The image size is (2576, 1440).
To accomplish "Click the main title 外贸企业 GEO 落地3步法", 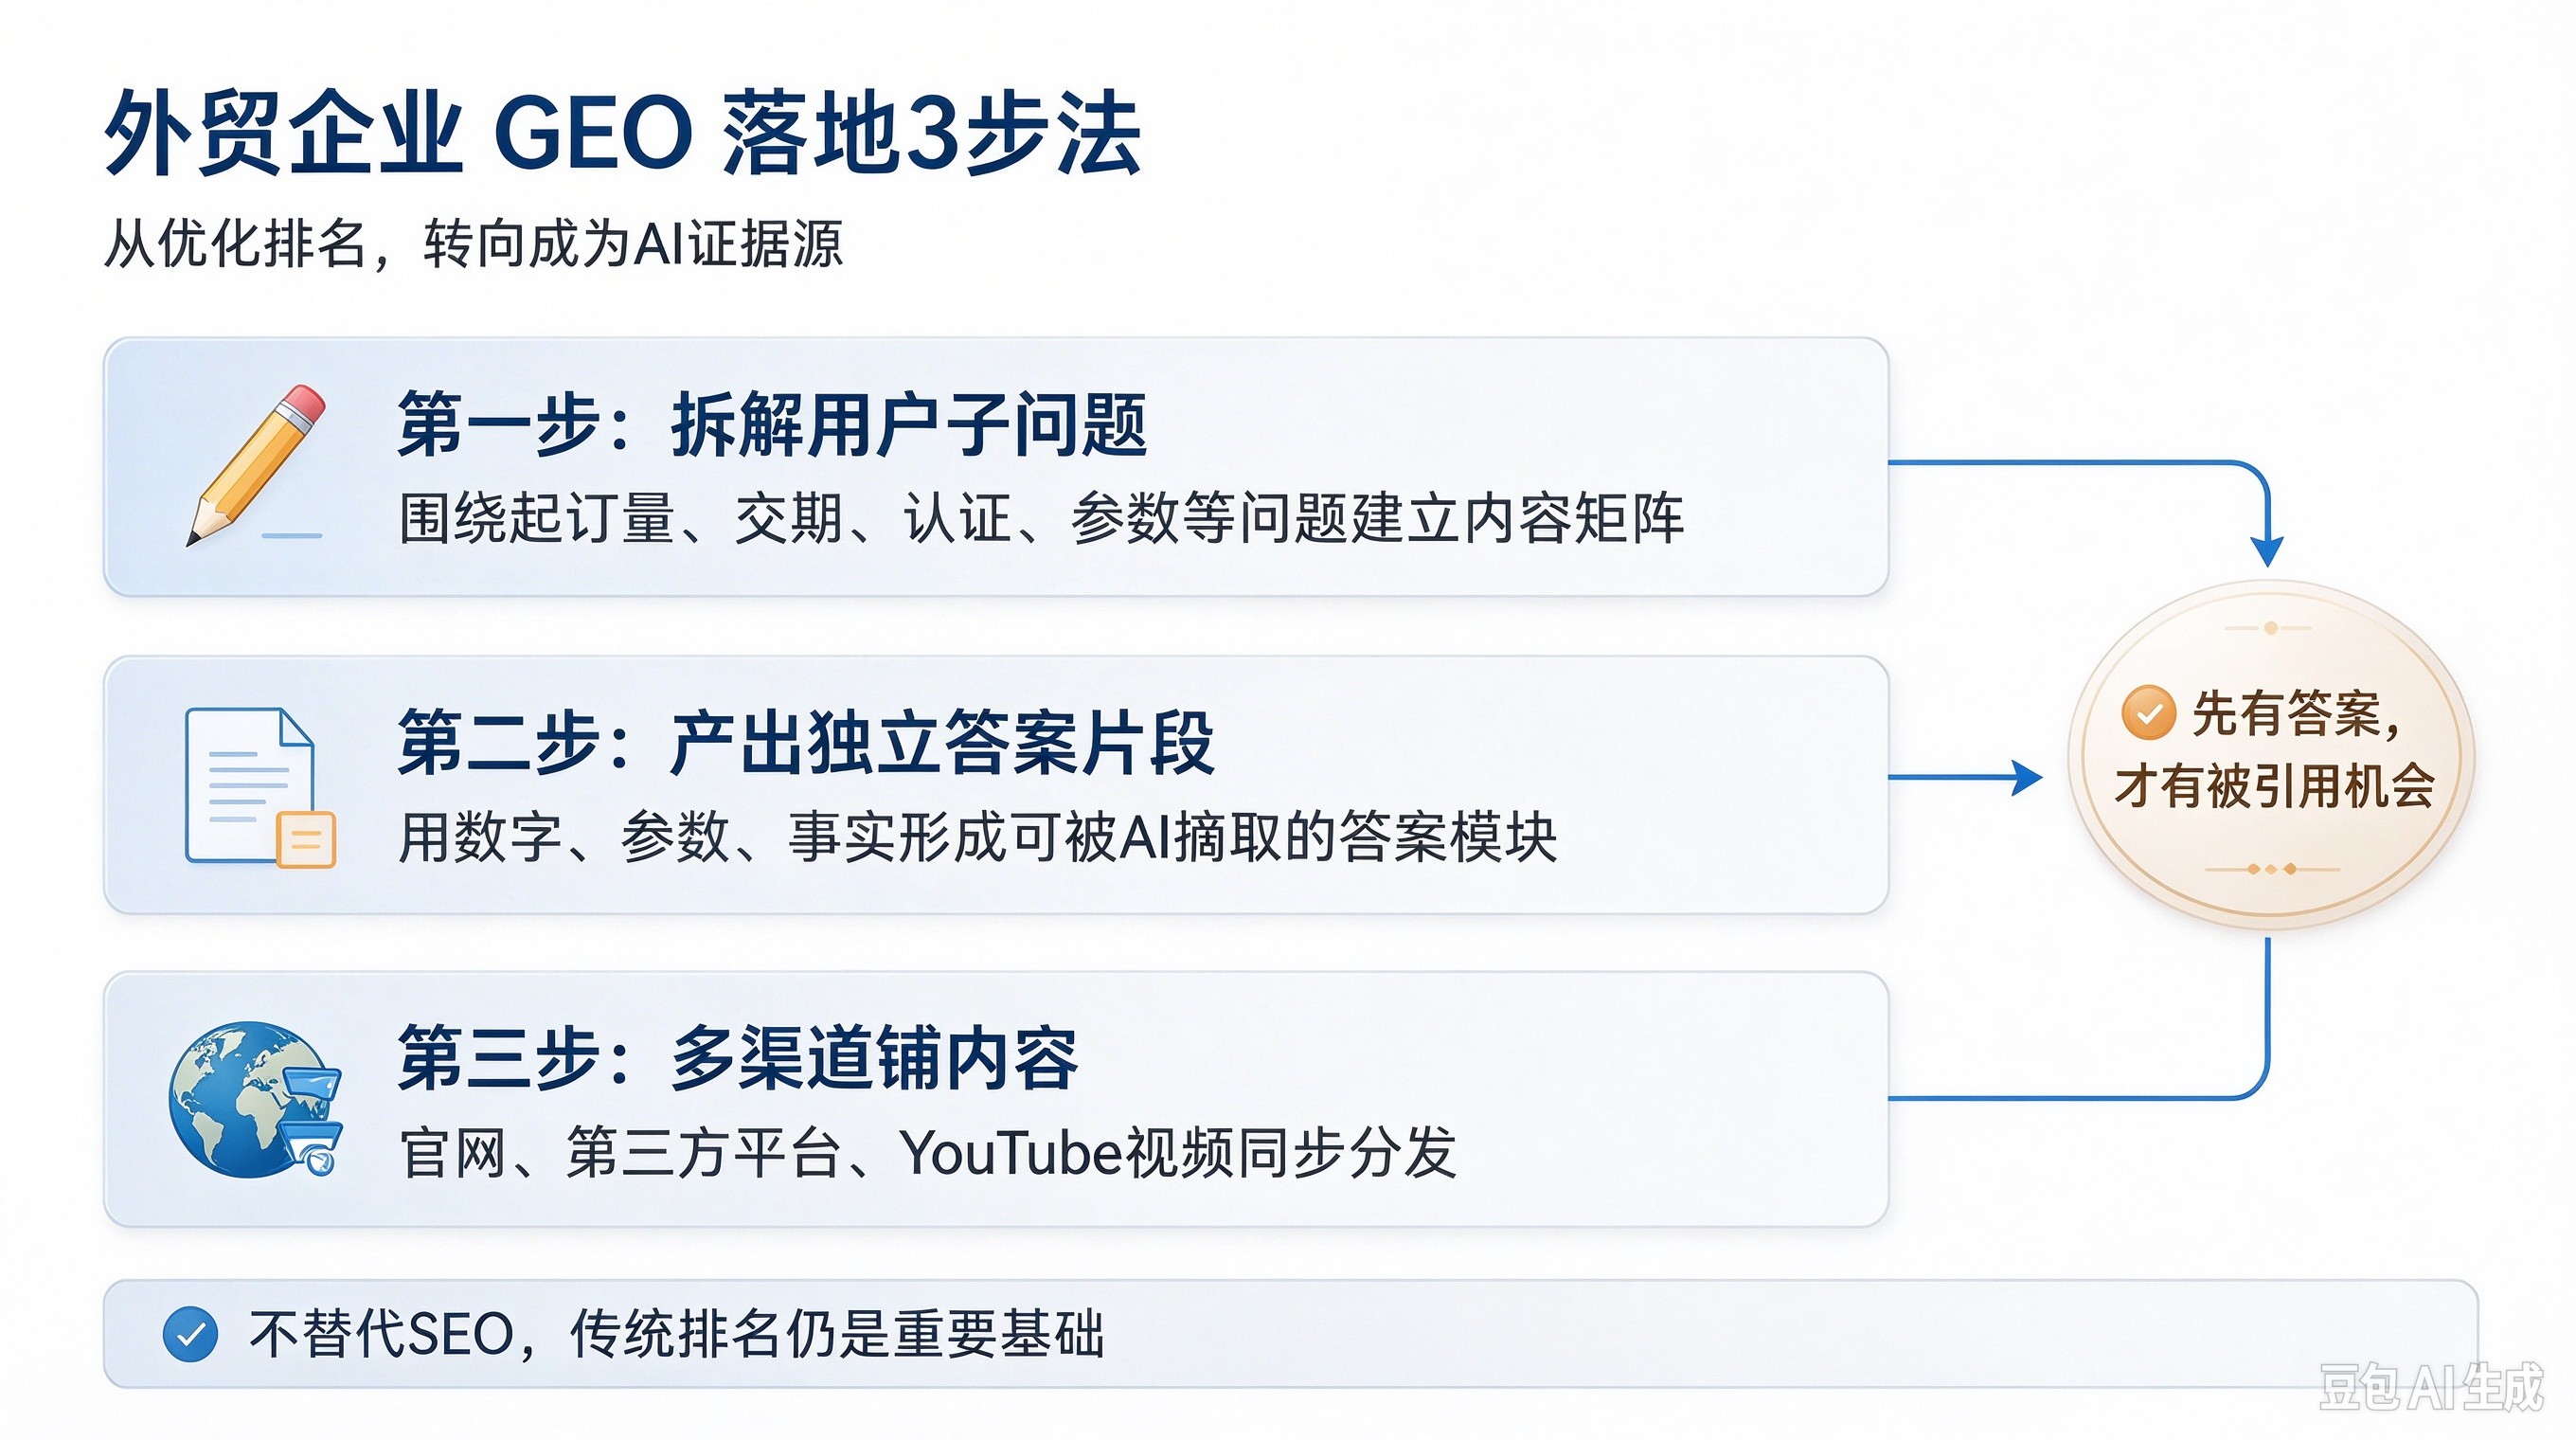I will [x=622, y=133].
